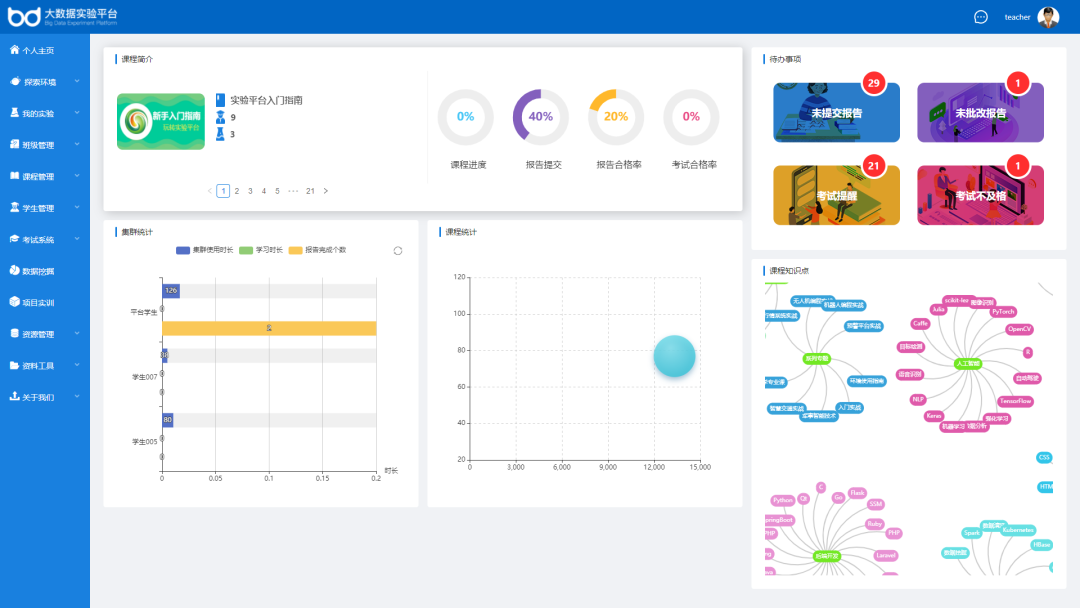The height and width of the screenshot is (608, 1080).
Task: Expand the 课程管理 menu chevron
Action: coord(76,176)
